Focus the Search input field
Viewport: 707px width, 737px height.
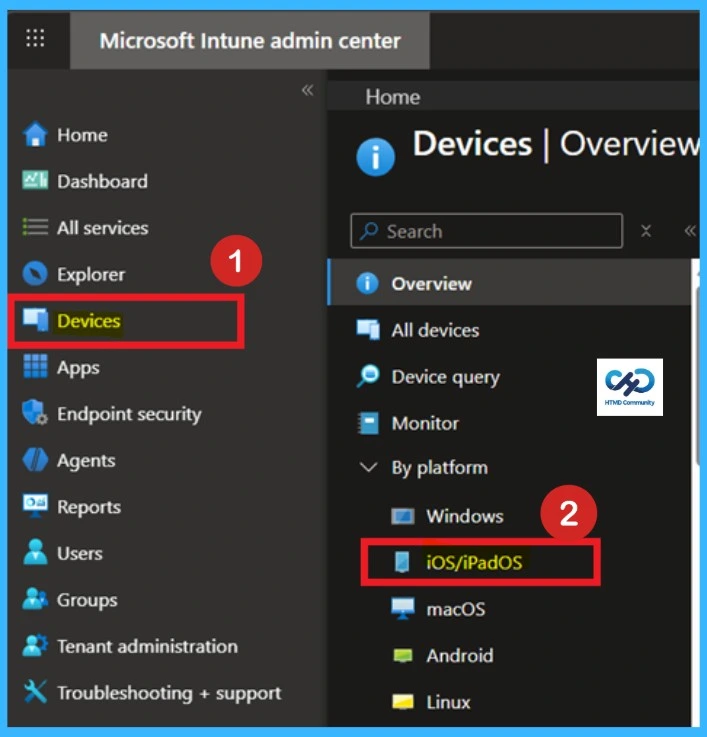487,230
